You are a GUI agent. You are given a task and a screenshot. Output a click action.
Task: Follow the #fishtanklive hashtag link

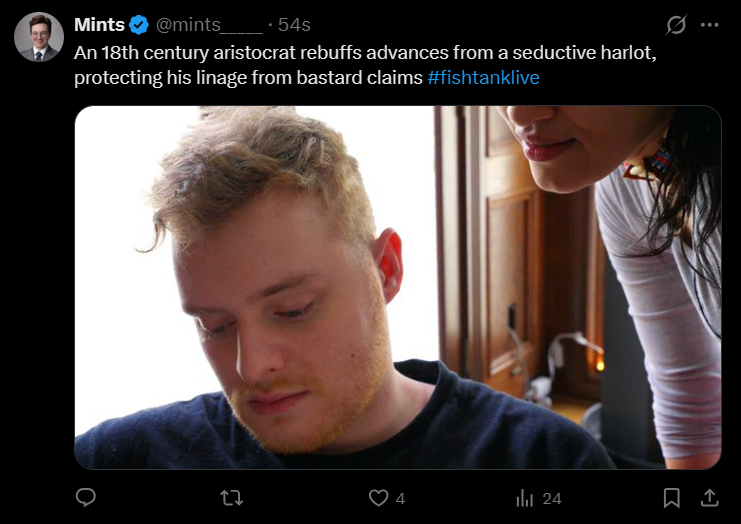(x=483, y=77)
